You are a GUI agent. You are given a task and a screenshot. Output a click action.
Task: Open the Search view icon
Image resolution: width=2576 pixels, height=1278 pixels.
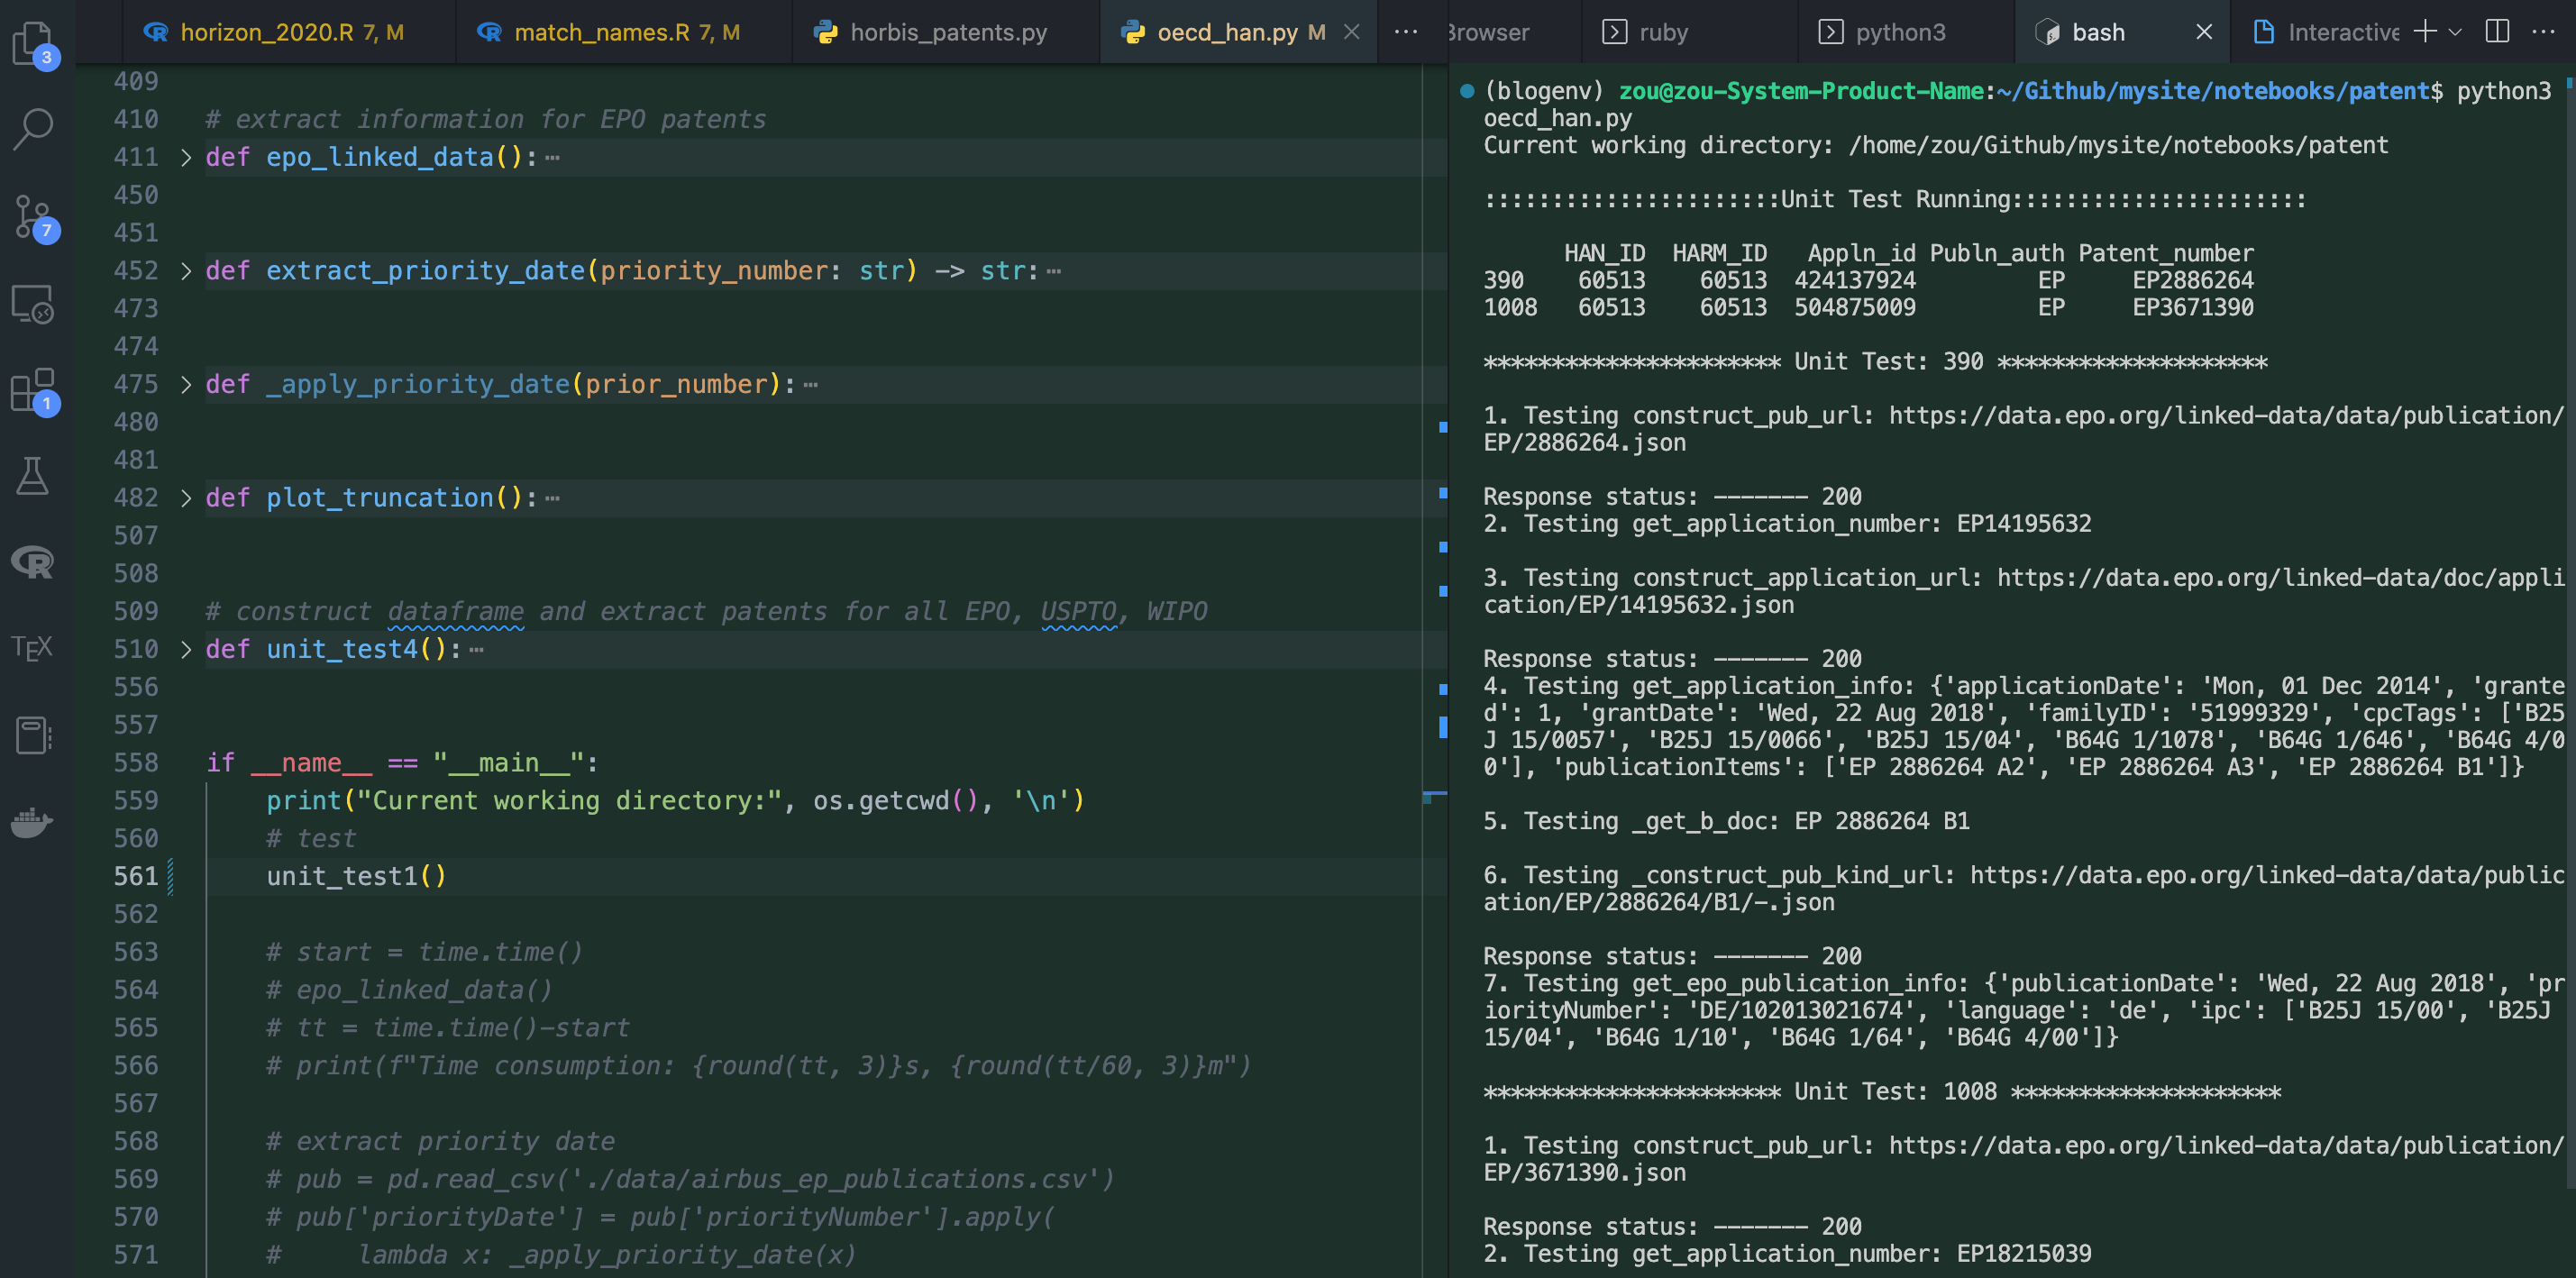click(33, 129)
